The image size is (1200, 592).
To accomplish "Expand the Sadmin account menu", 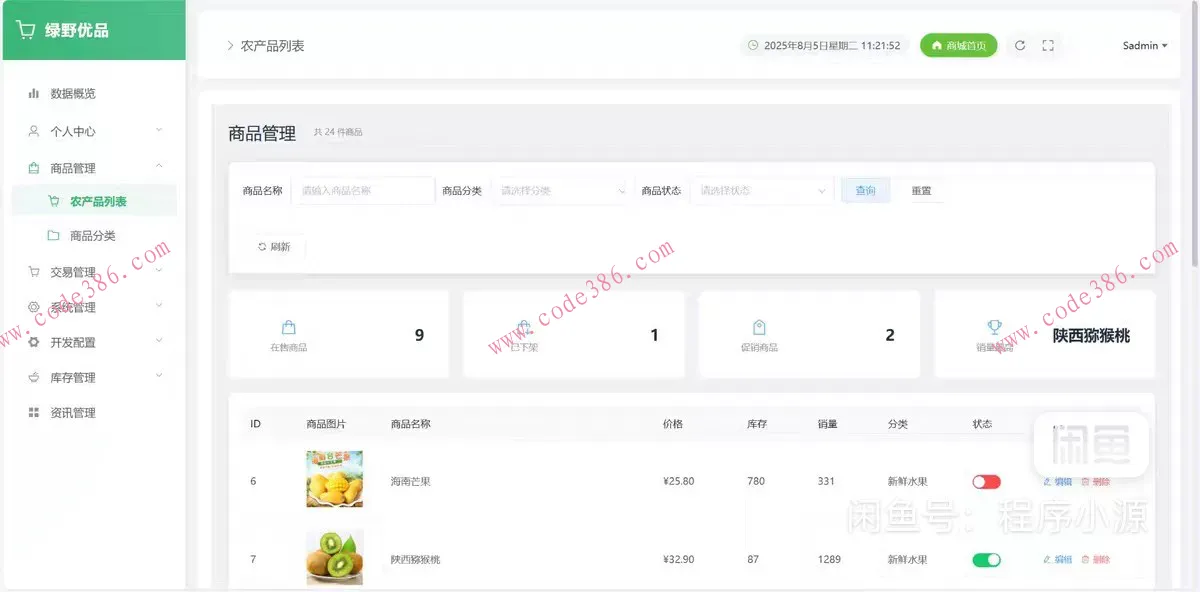I will [x=1143, y=45].
